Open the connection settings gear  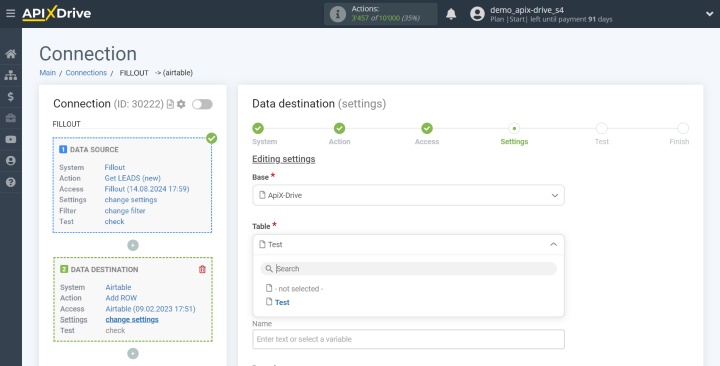181,104
